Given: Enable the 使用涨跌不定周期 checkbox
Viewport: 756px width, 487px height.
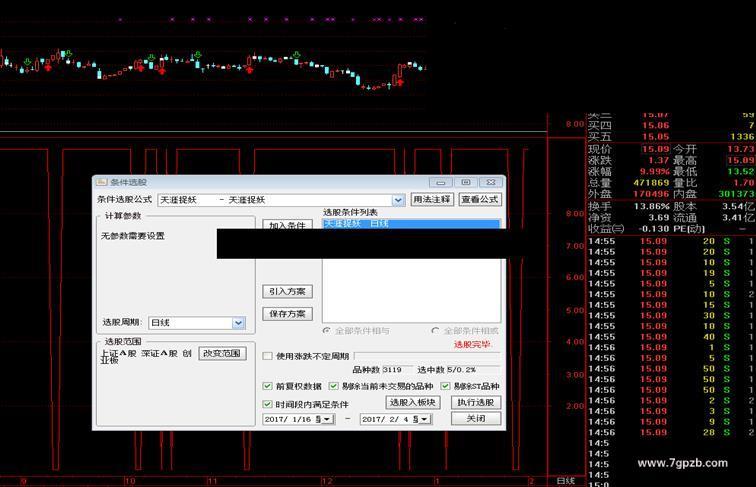Looking at the screenshot, I should 268,356.
